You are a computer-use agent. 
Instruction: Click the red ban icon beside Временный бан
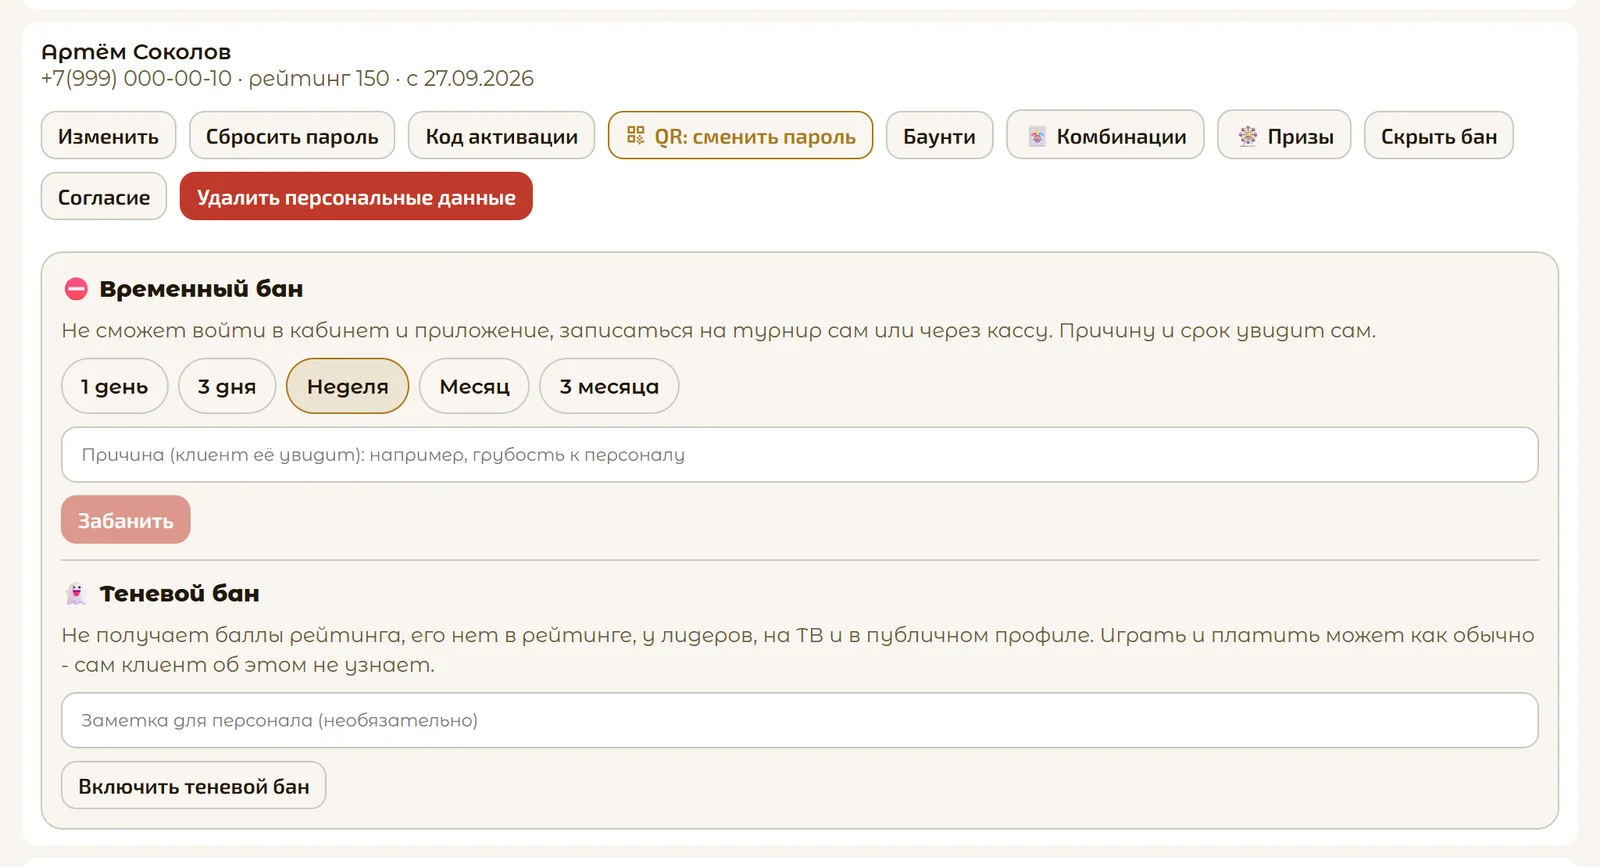click(76, 289)
